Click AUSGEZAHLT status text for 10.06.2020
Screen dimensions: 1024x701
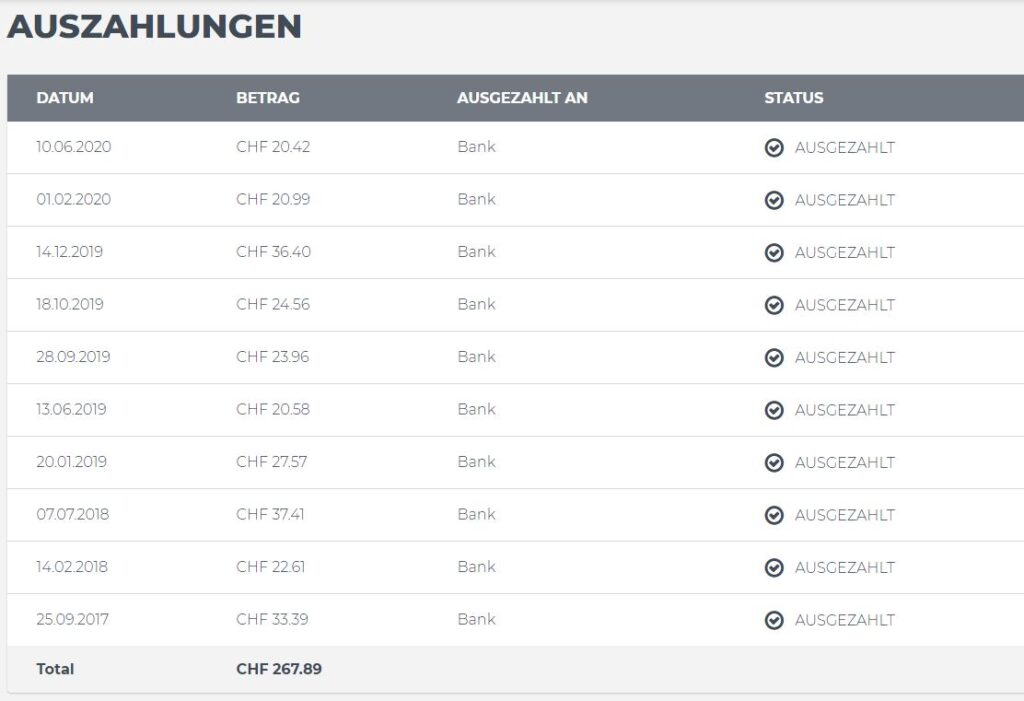pyautogui.click(x=844, y=148)
